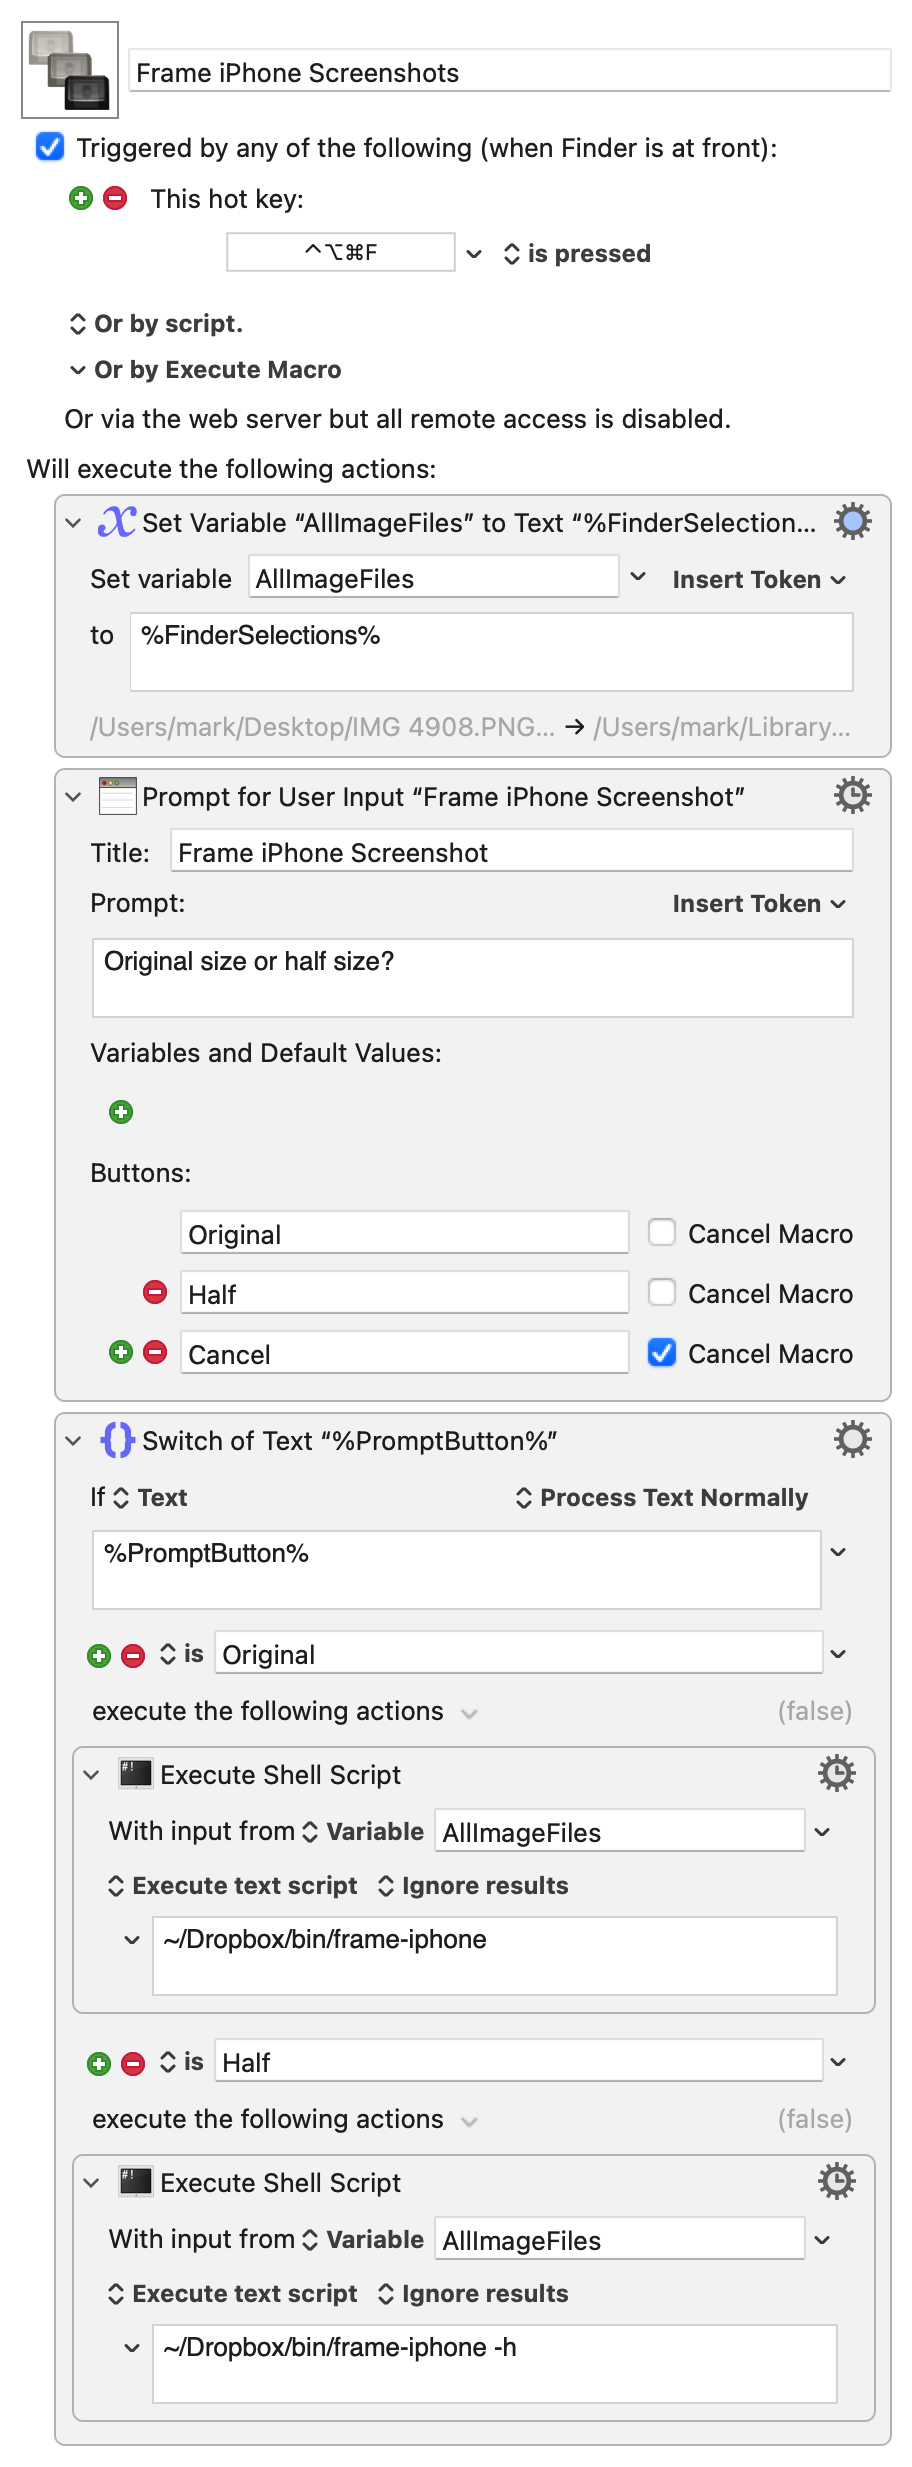Viewport: 912px width, 2467px height.
Task: Enable Cancel Macro for the Original button
Action: coord(662,1232)
